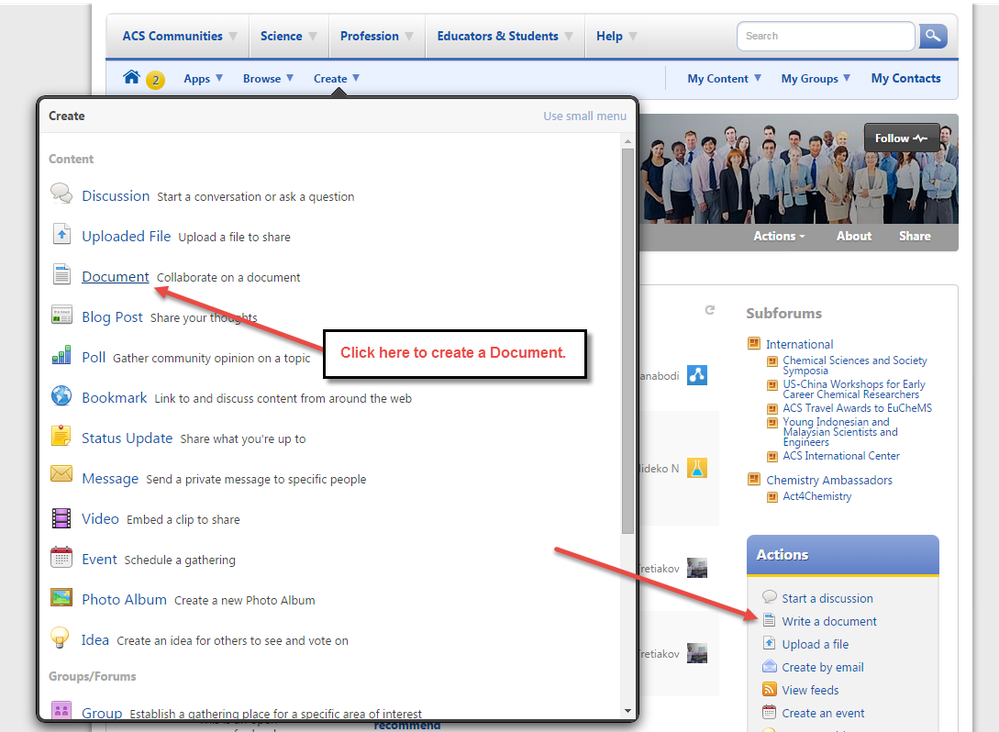Click the Create menu scrollbar thumb

pyautogui.click(x=627, y=340)
